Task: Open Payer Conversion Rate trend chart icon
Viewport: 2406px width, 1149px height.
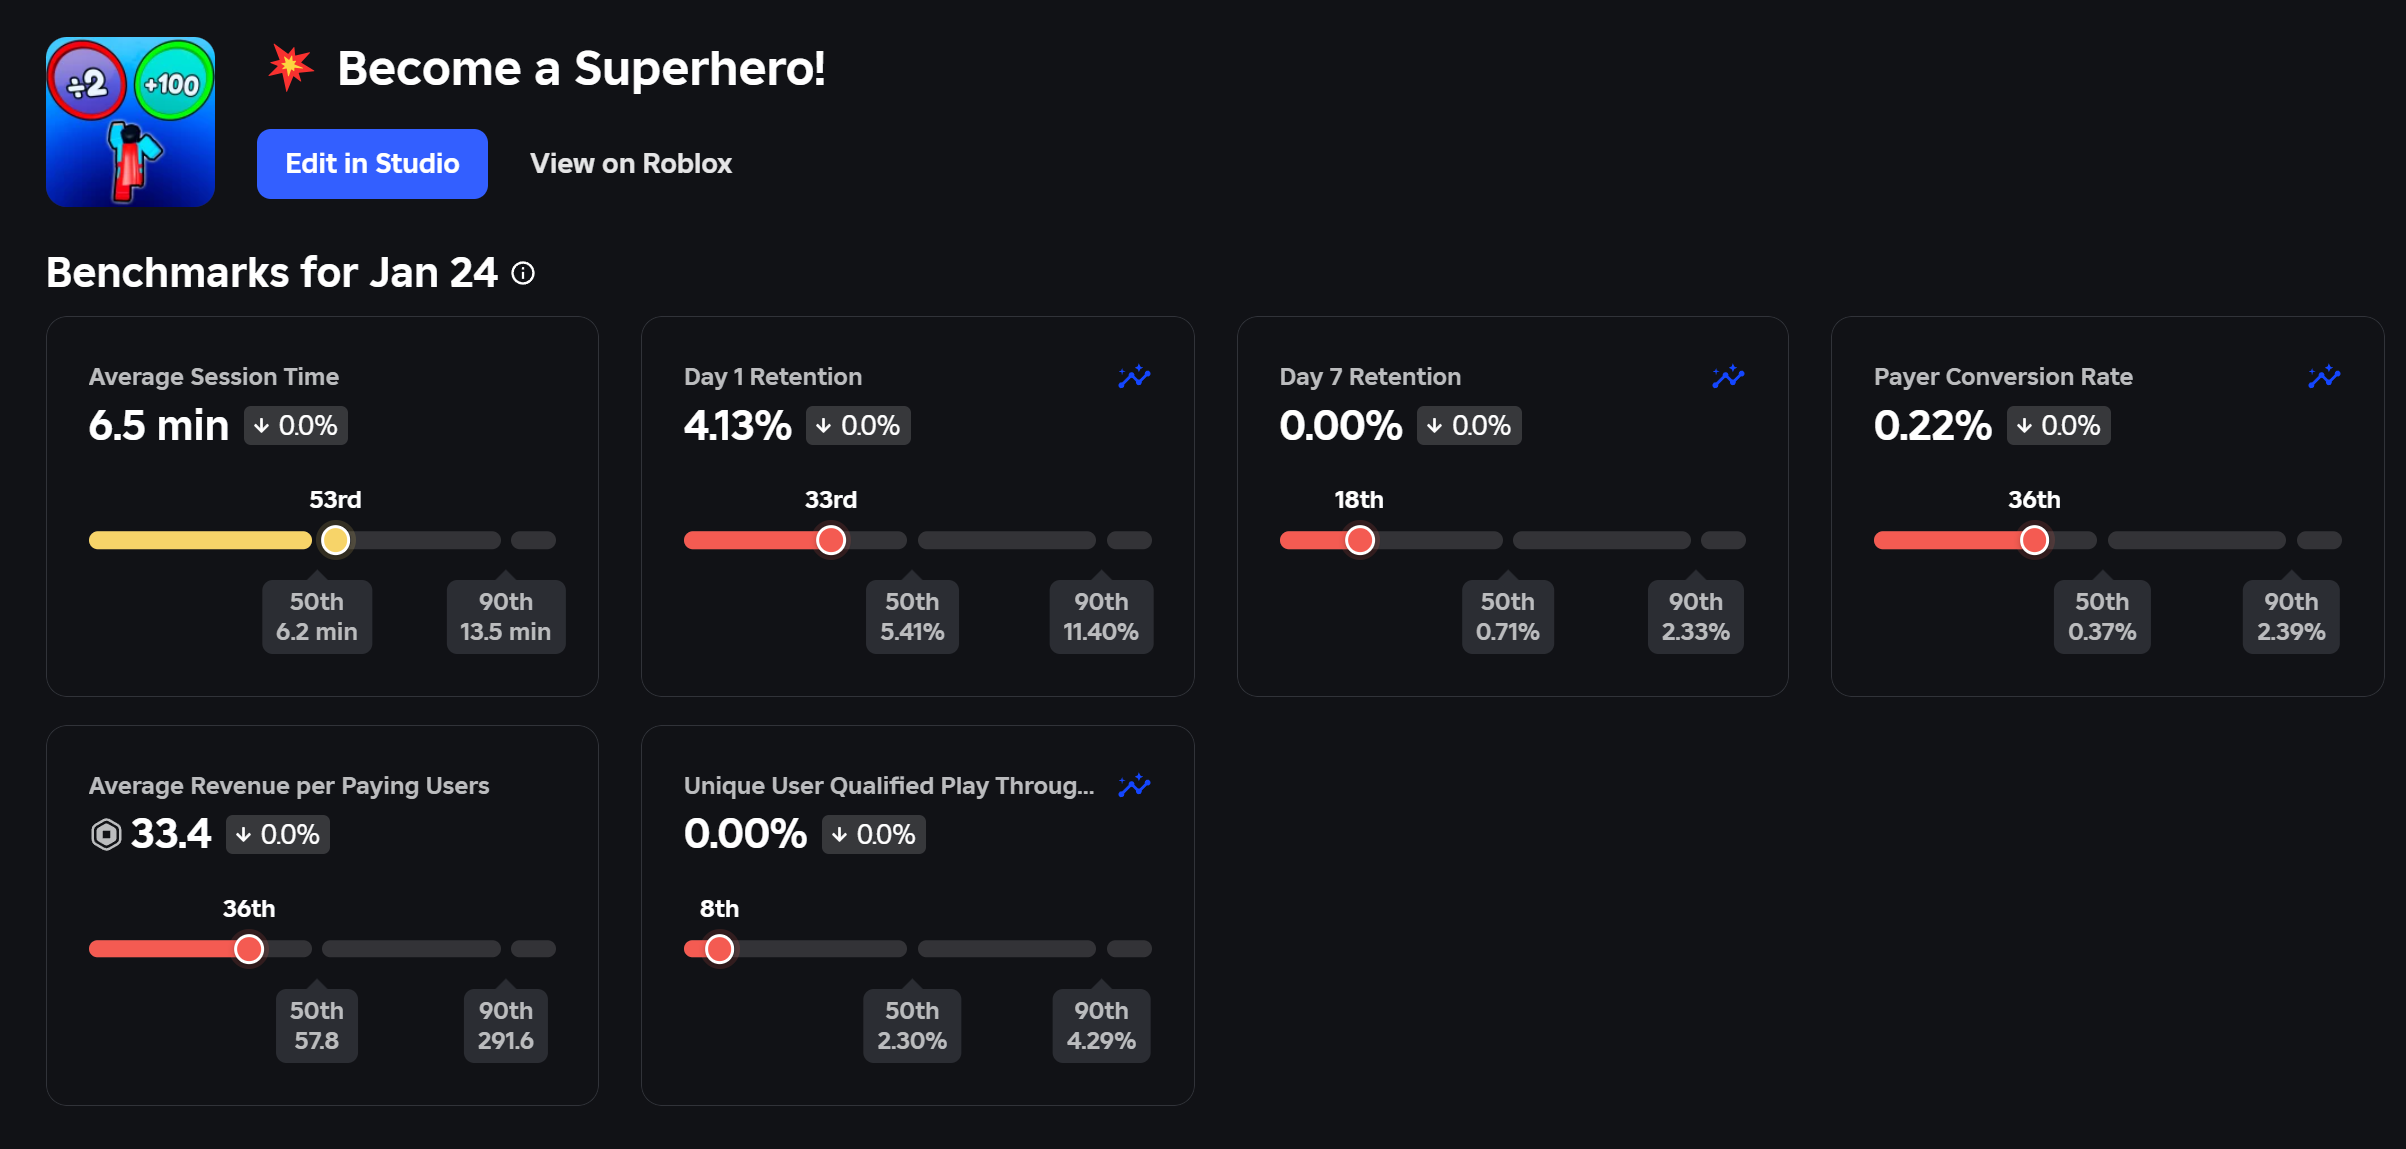Action: (x=2324, y=377)
